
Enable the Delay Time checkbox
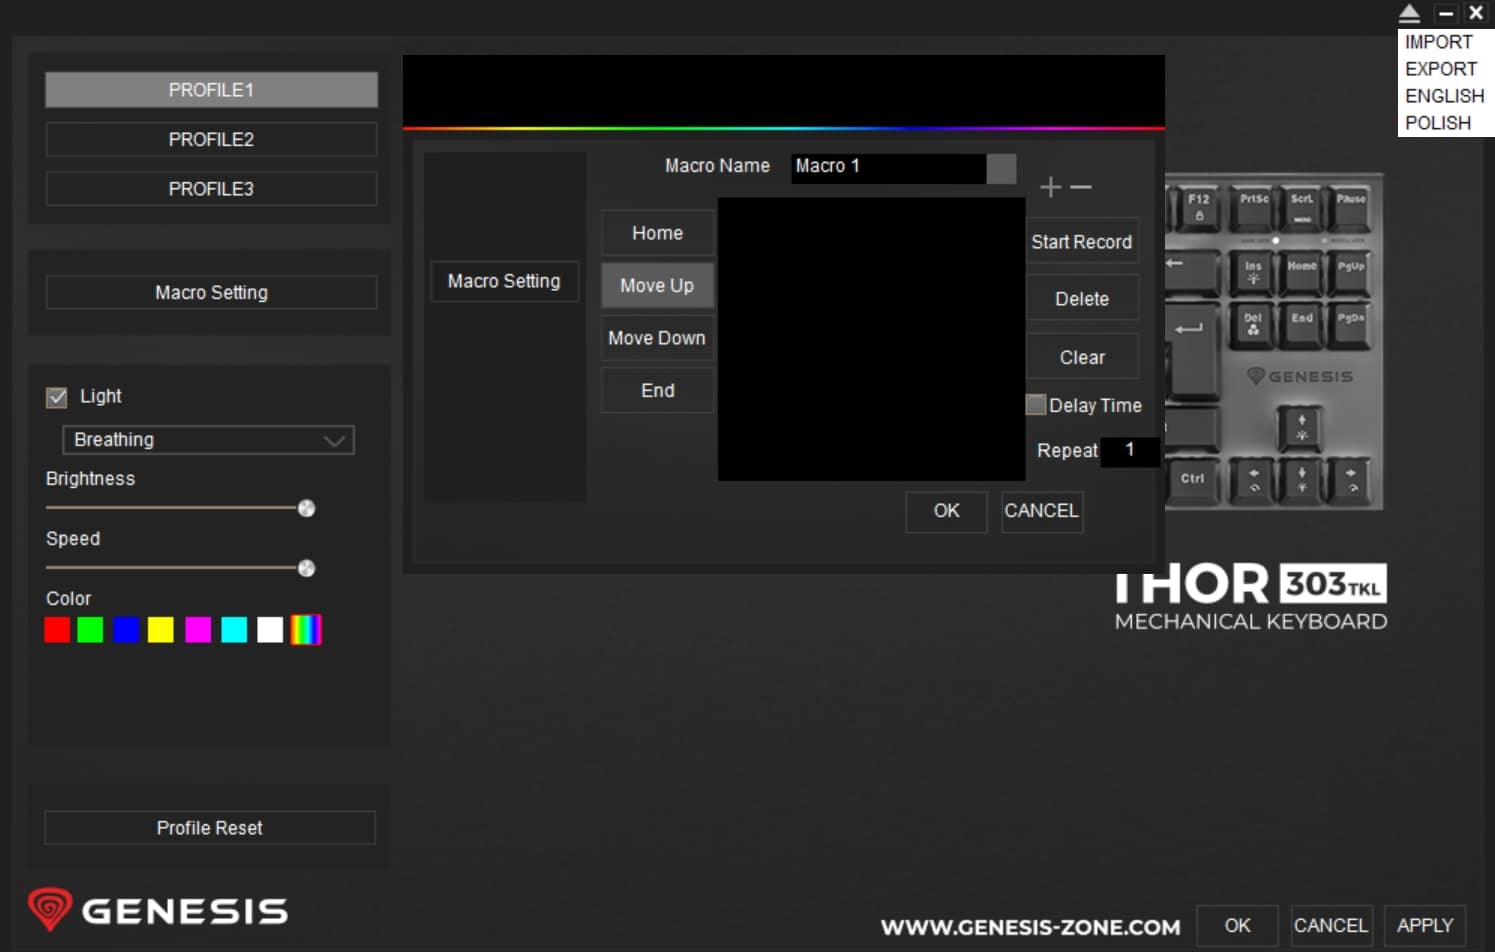tap(1036, 405)
